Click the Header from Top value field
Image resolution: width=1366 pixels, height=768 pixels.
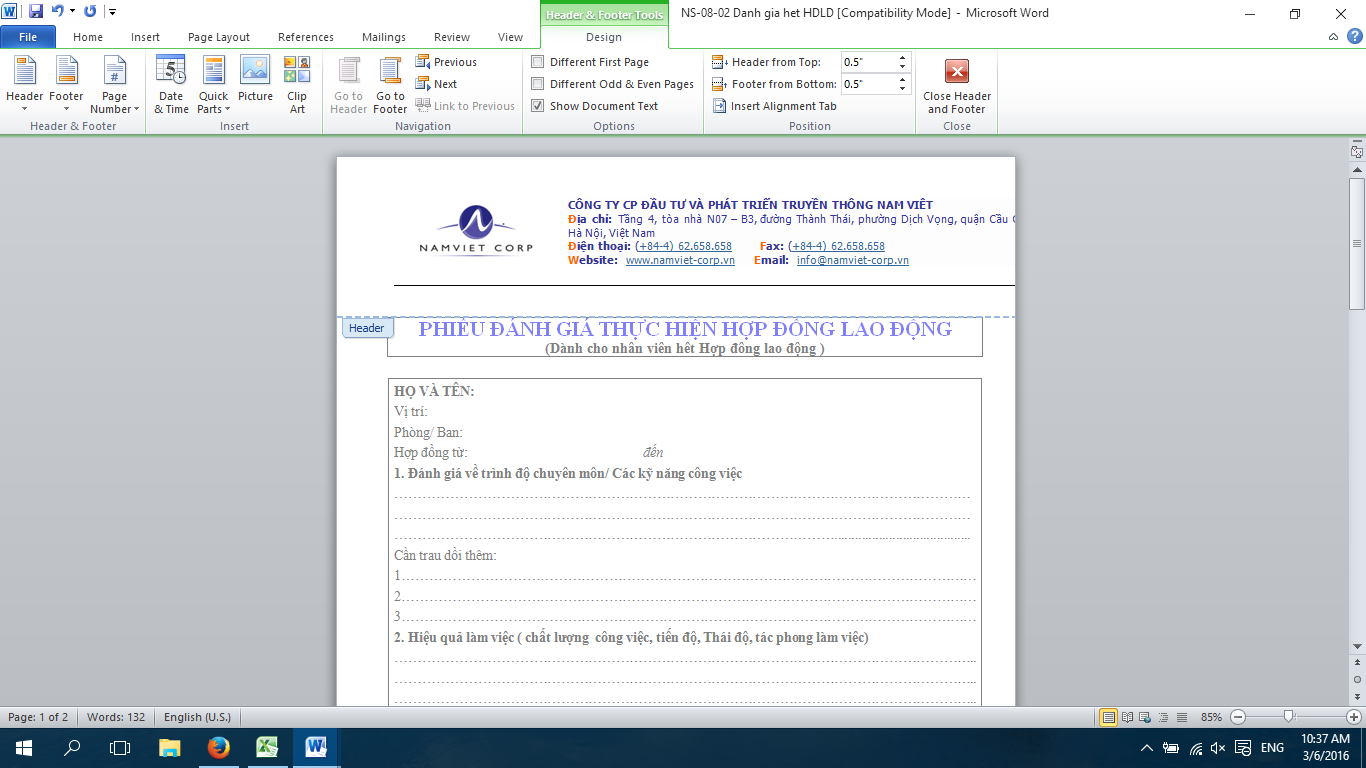coord(868,62)
